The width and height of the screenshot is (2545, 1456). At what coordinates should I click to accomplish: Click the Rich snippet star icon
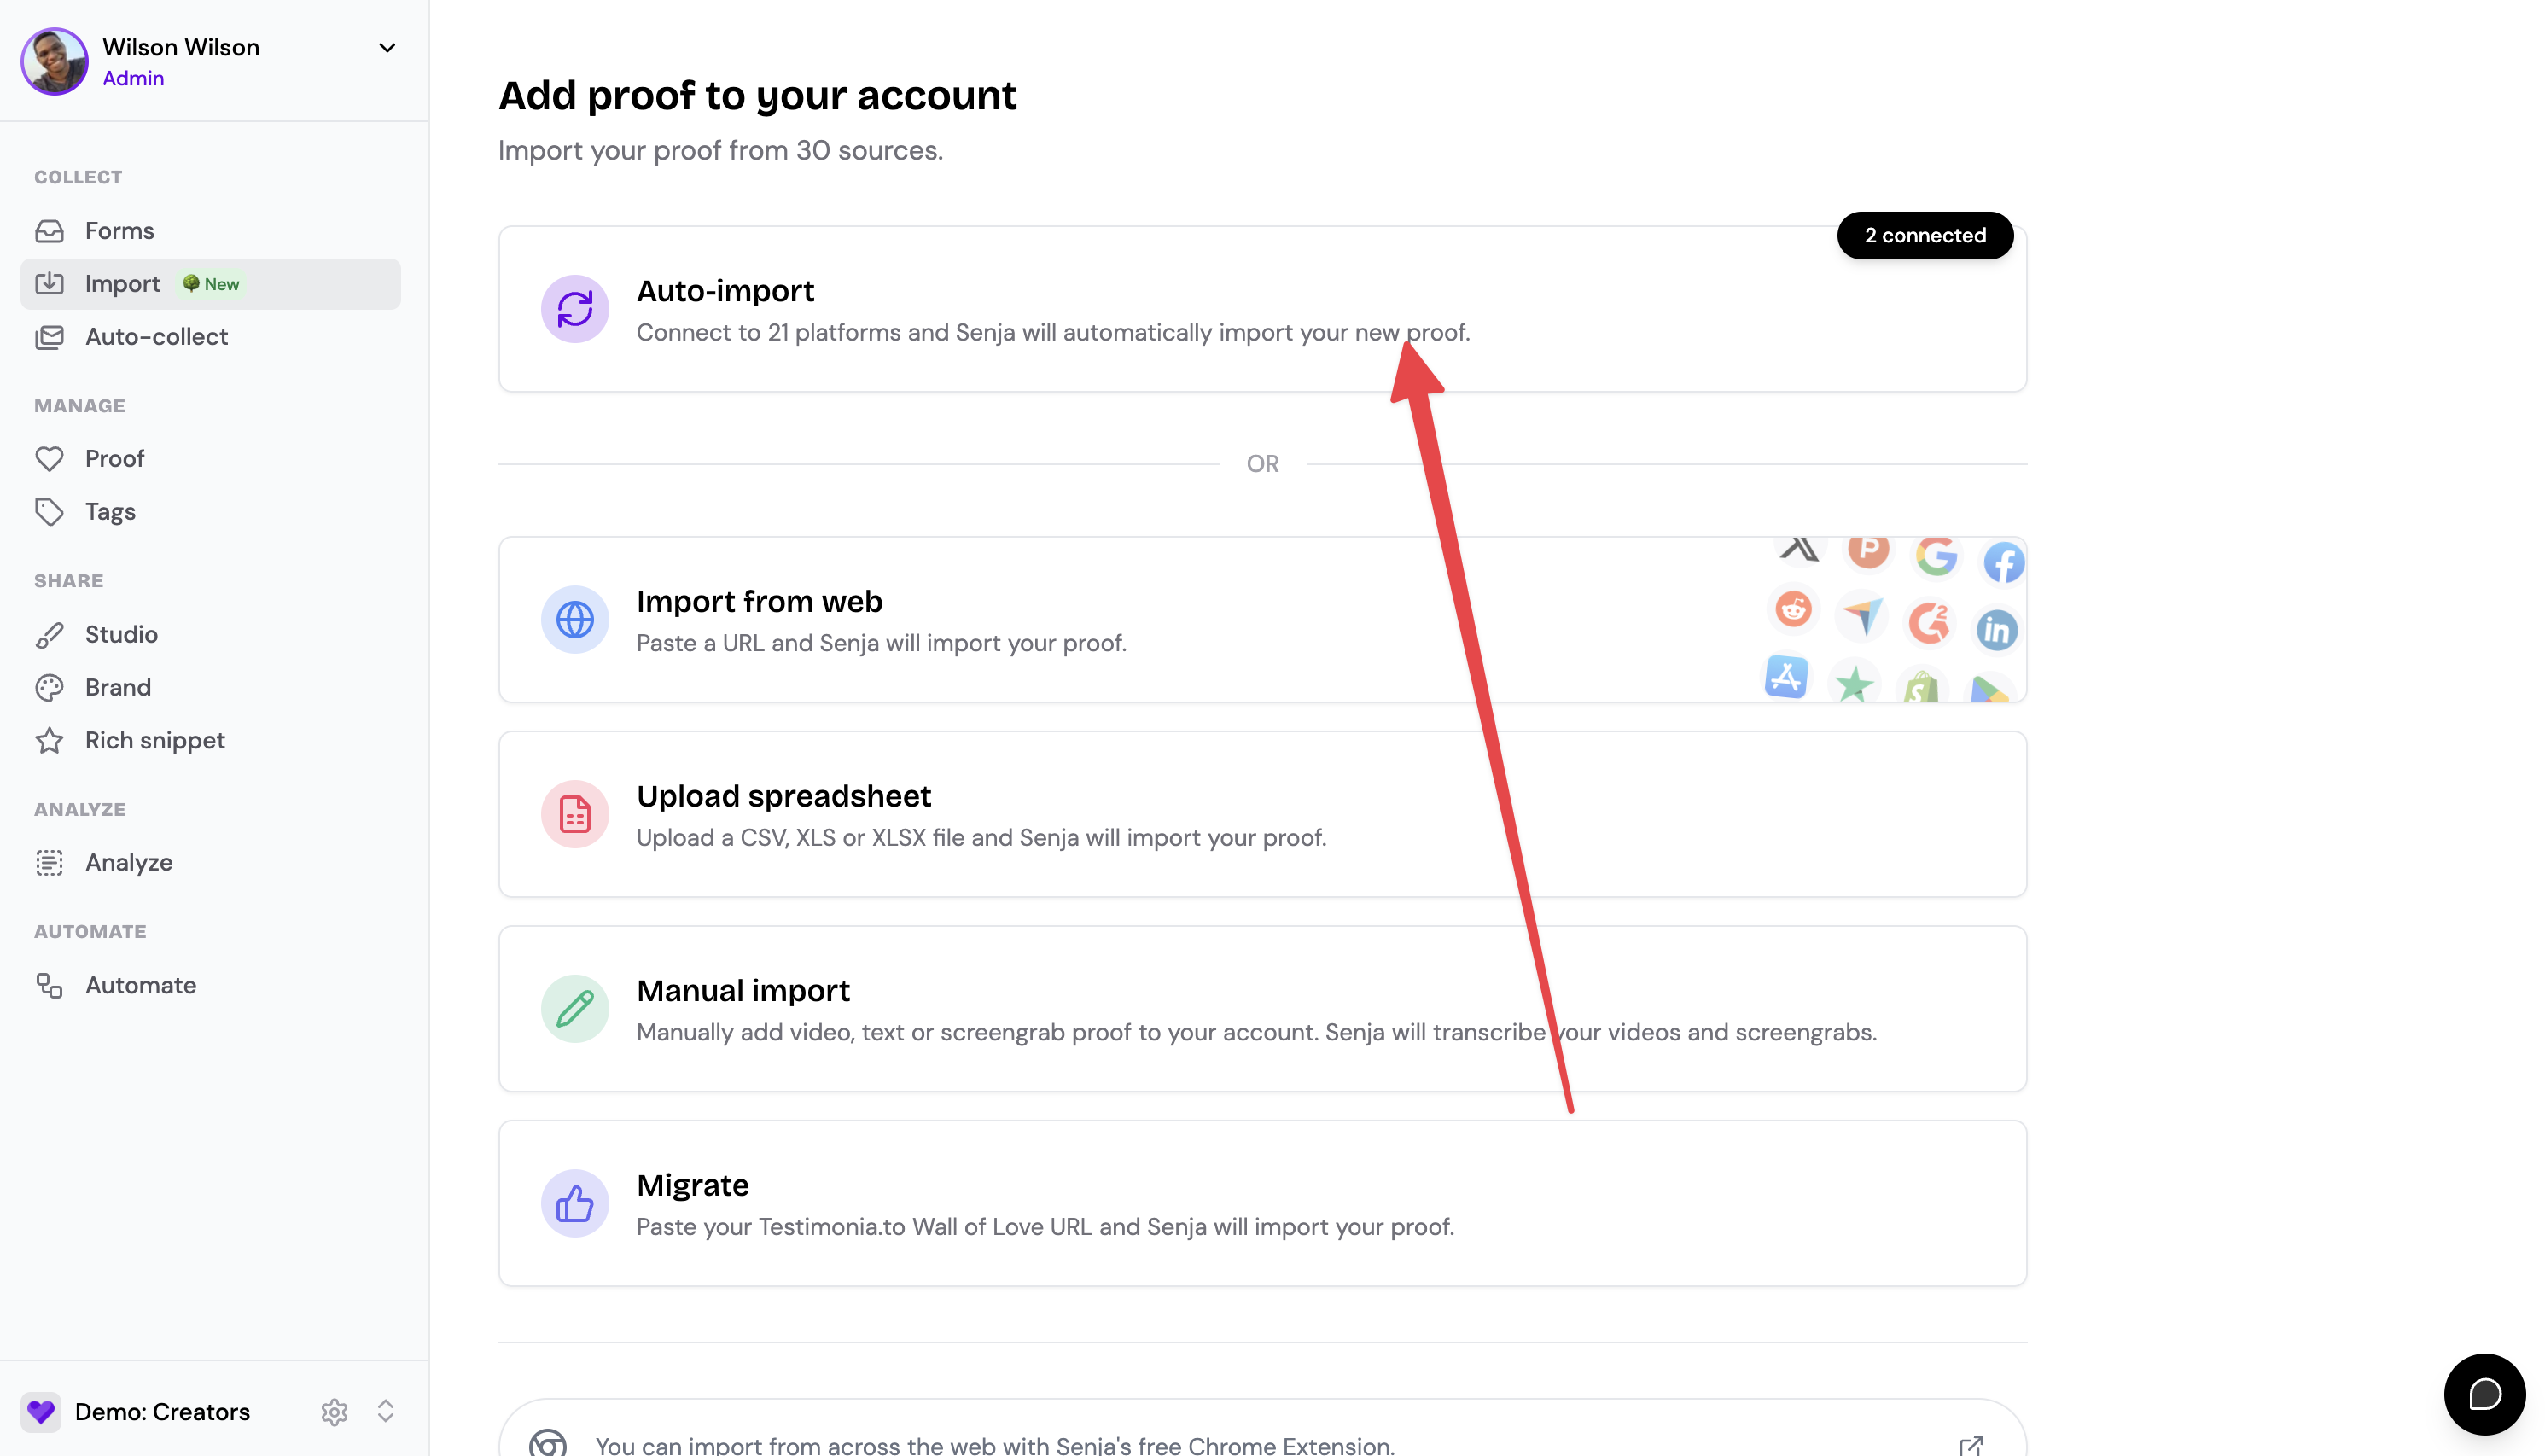click(x=49, y=741)
